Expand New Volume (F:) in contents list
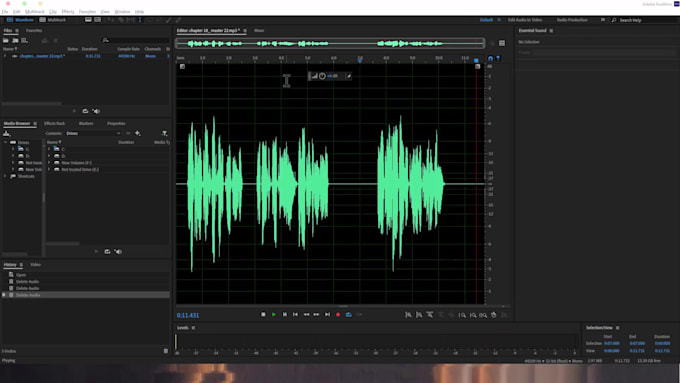The width and height of the screenshot is (680, 383). point(49,163)
